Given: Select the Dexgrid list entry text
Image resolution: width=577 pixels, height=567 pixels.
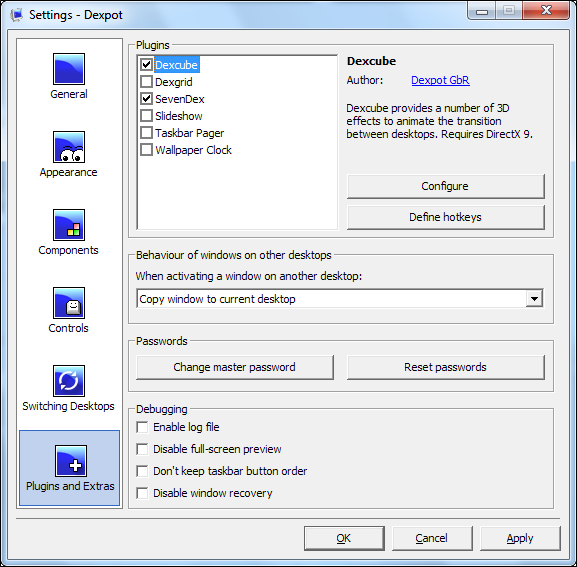Looking at the screenshot, I should (174, 82).
